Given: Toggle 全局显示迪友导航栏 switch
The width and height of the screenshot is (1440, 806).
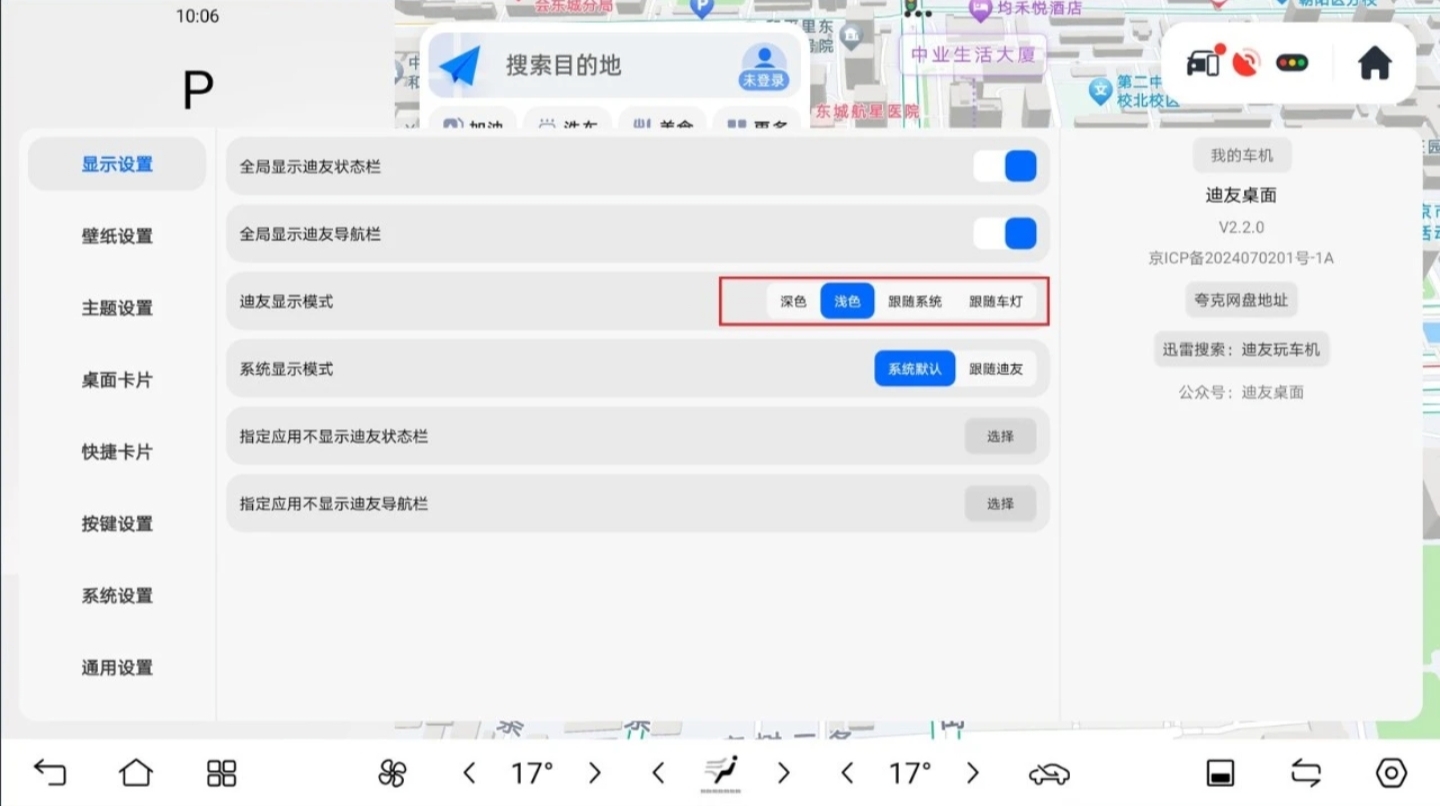Looking at the screenshot, I should coord(1006,234).
